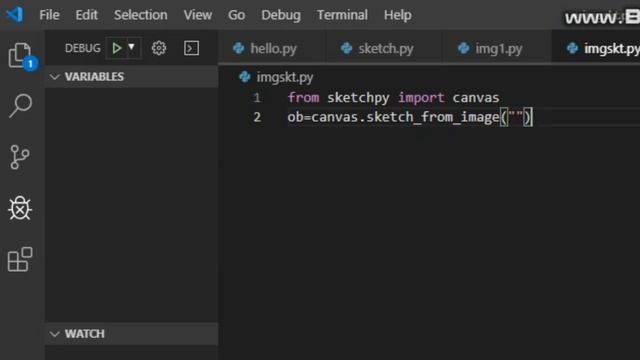Collapse the VARIABLES section

[x=131, y=77]
